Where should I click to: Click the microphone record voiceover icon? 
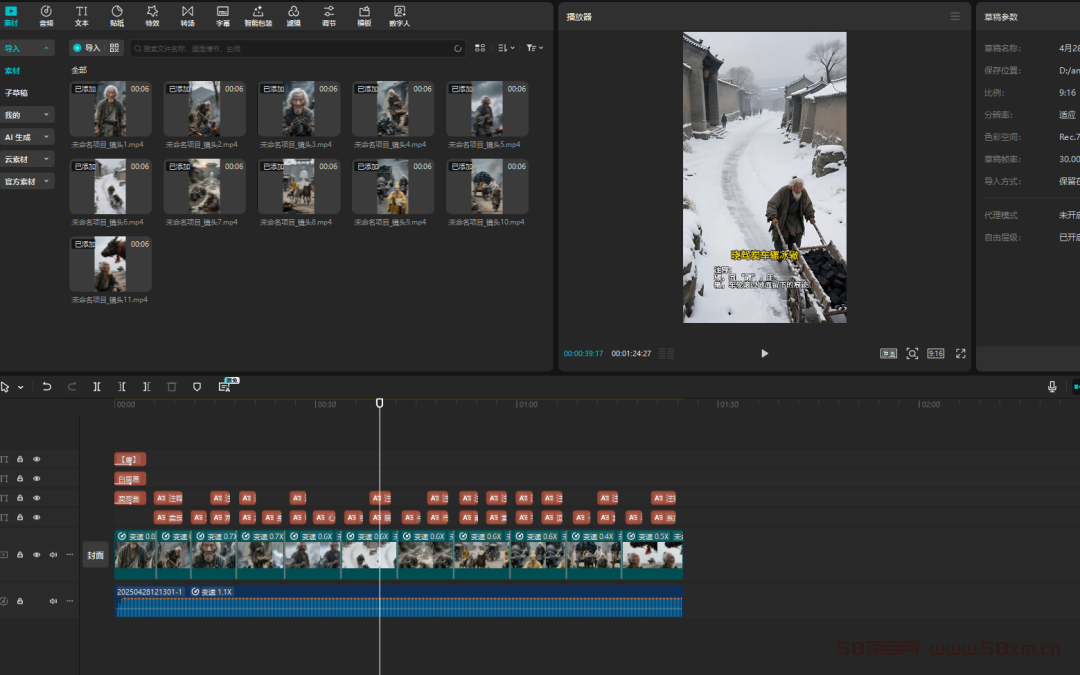pyautogui.click(x=1052, y=387)
